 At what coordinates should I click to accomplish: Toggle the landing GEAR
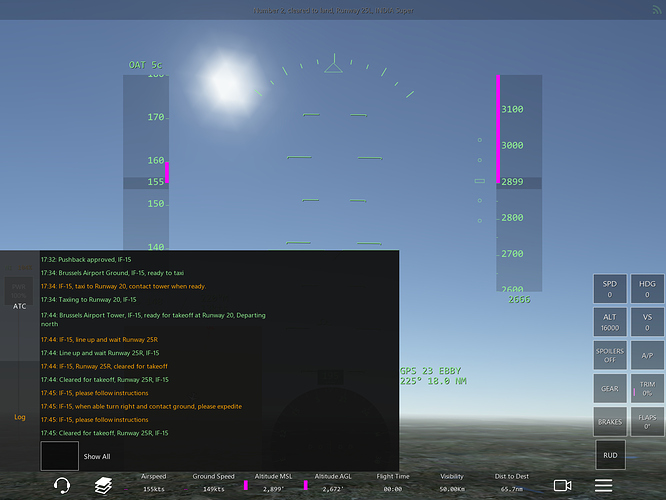pos(610,388)
